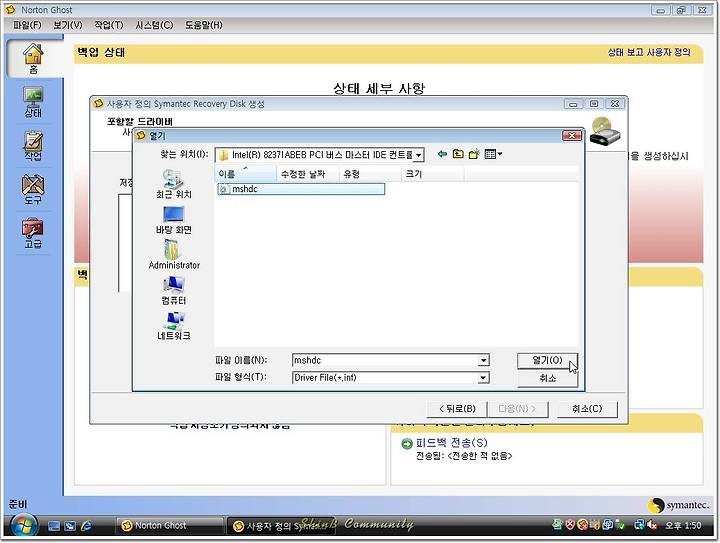Expand the file type (파일 형식) dropdown
Viewport: 720px width, 543px height.
click(x=483, y=378)
